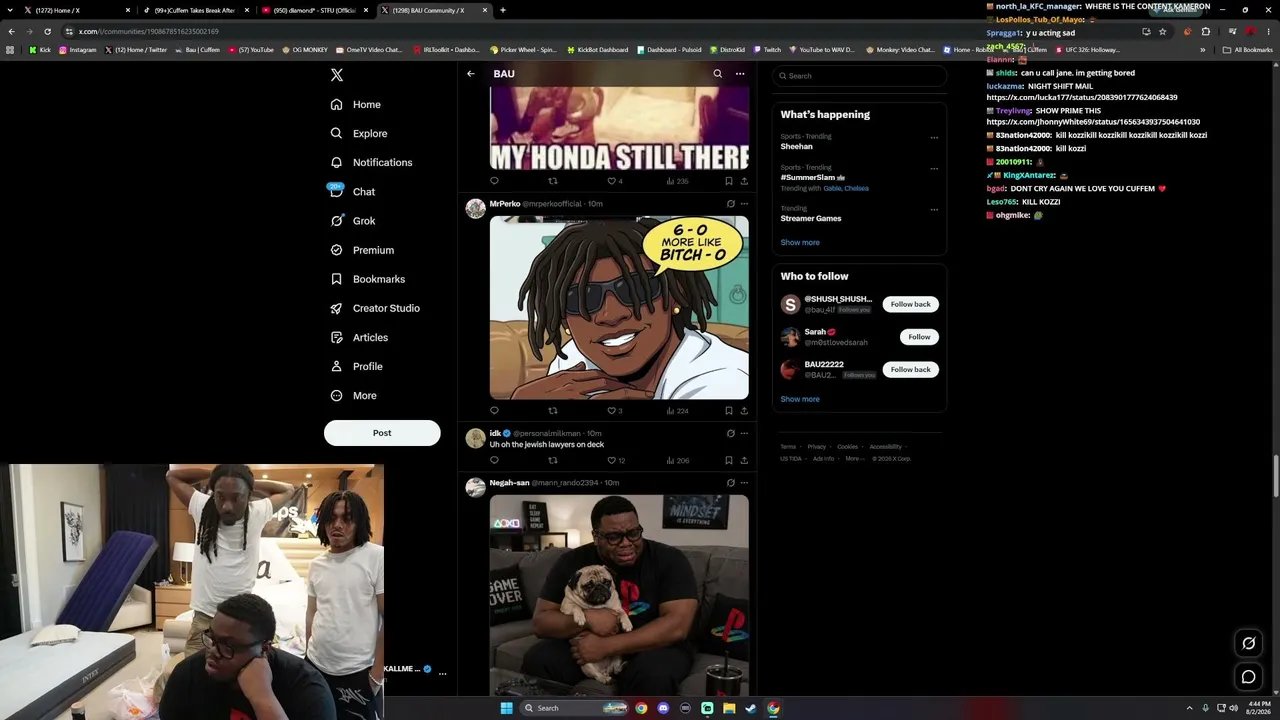The width and height of the screenshot is (1280, 720).
Task: Open BAU community header options menu
Action: [740, 74]
